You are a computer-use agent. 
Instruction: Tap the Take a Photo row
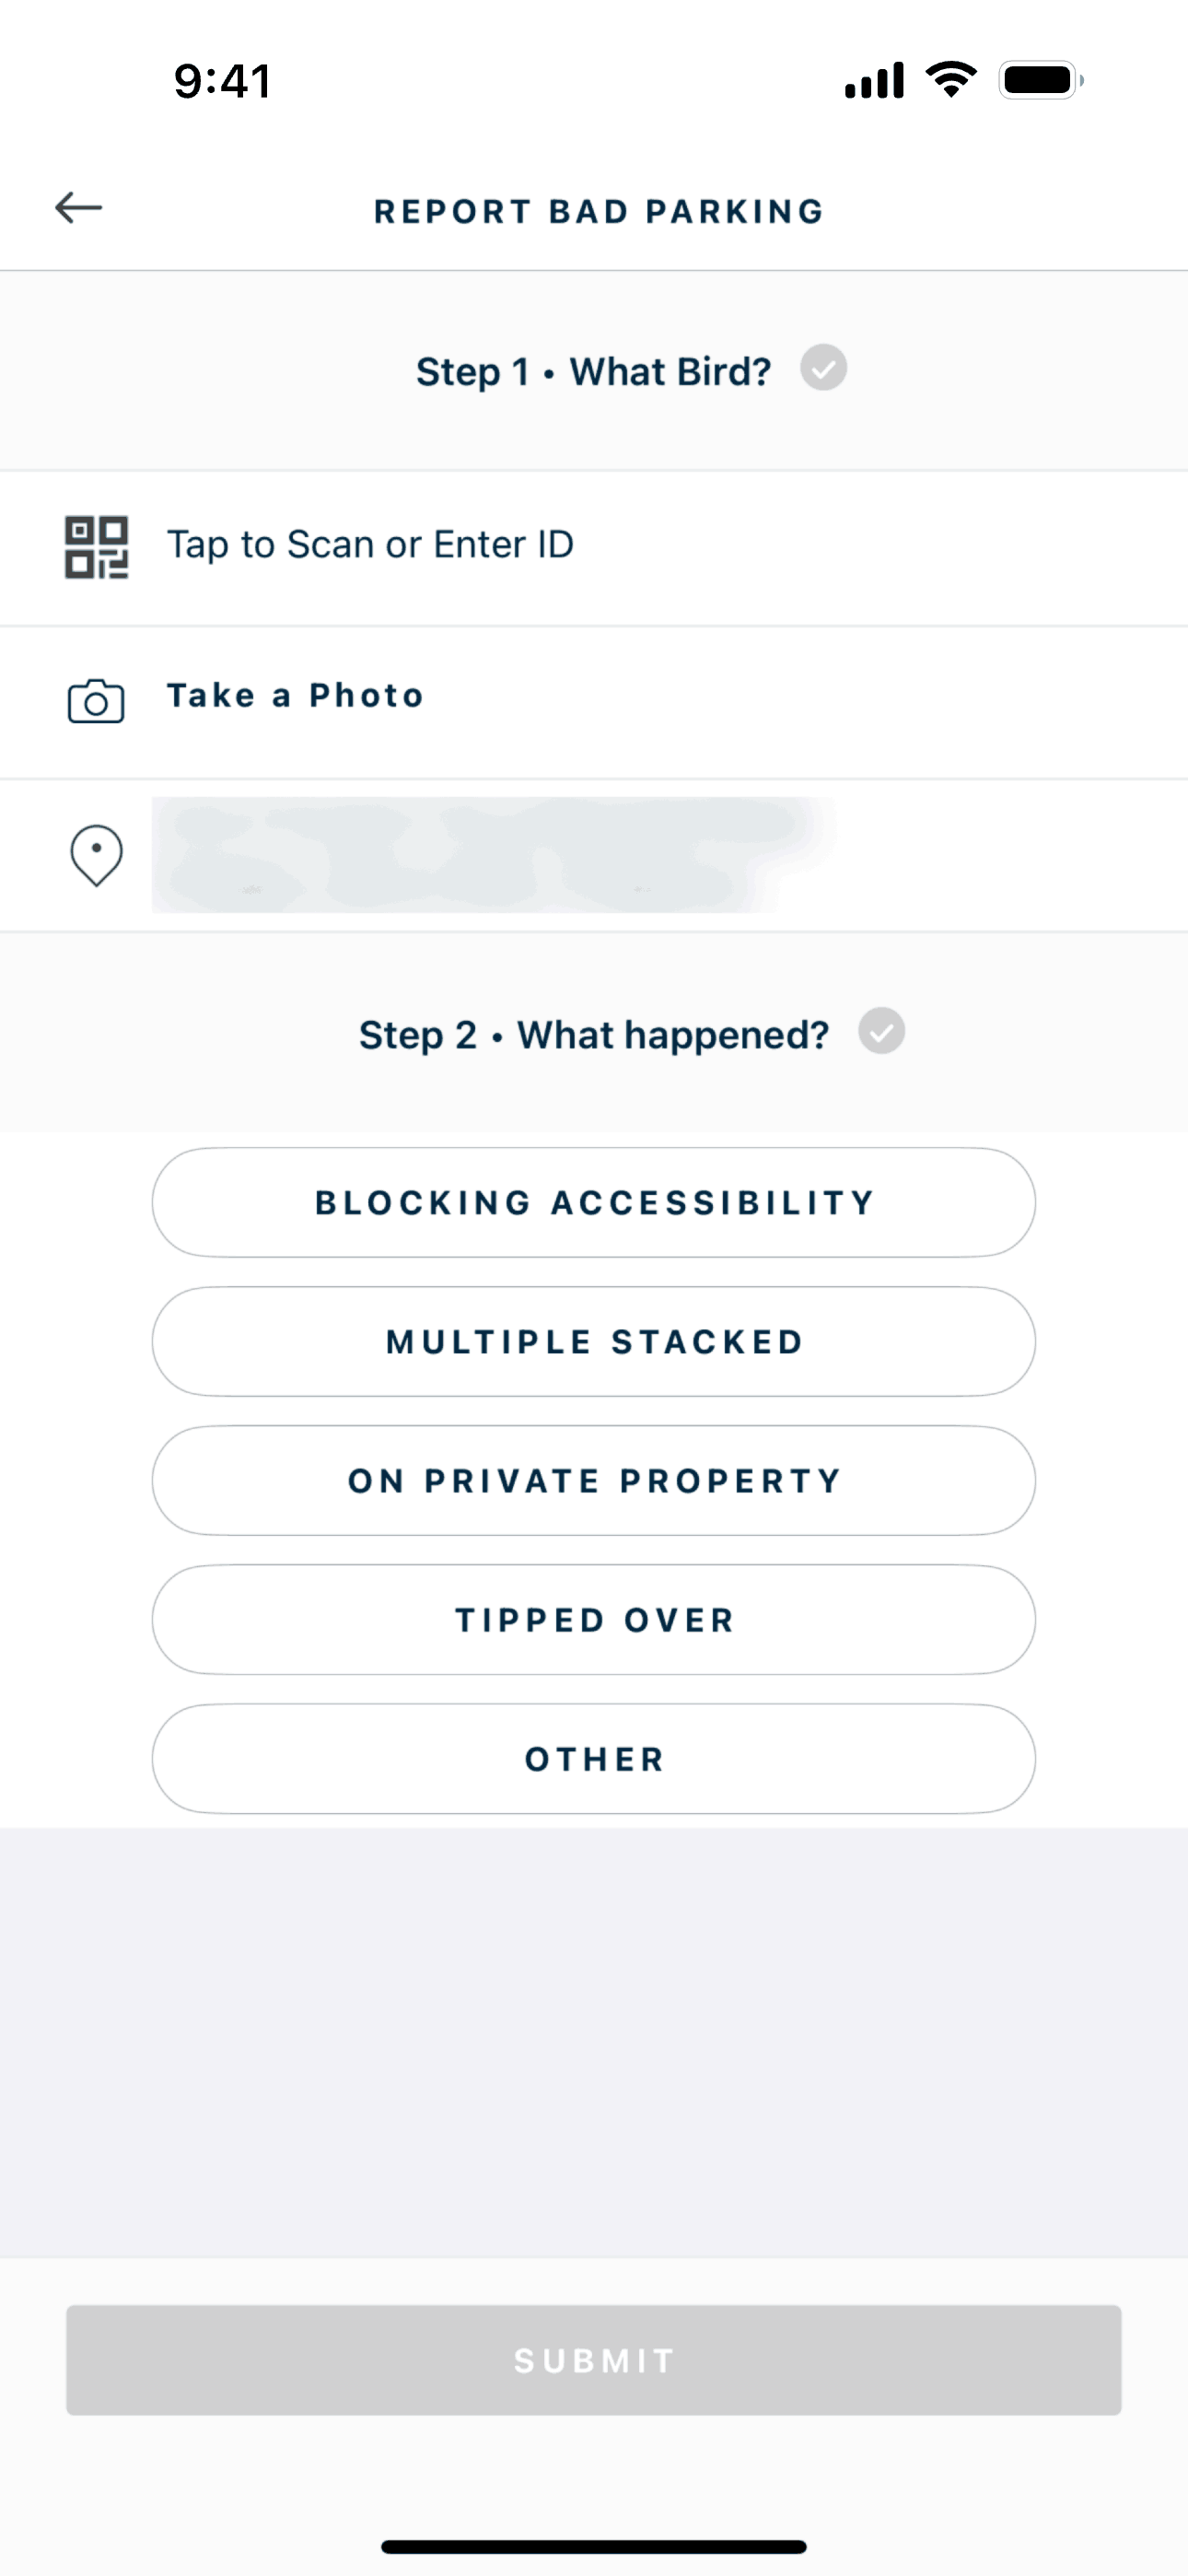295,696
